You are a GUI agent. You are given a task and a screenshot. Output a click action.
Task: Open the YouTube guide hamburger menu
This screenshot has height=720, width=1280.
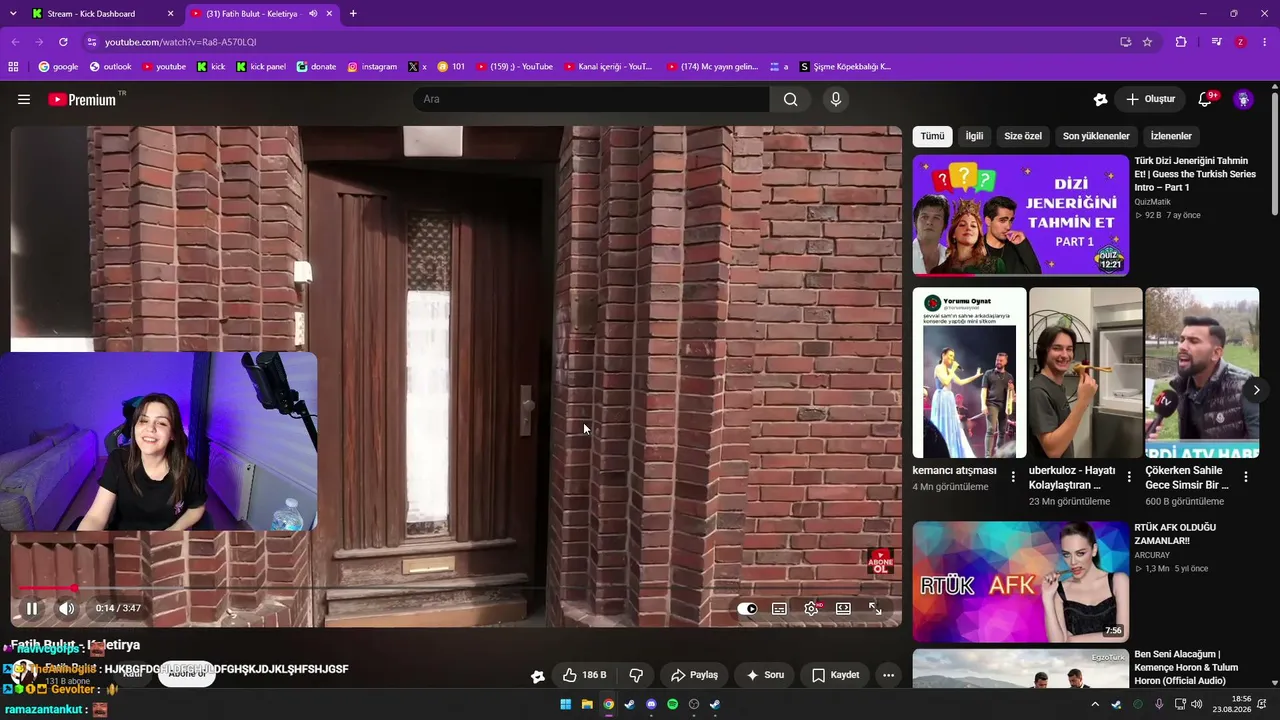[x=24, y=99]
